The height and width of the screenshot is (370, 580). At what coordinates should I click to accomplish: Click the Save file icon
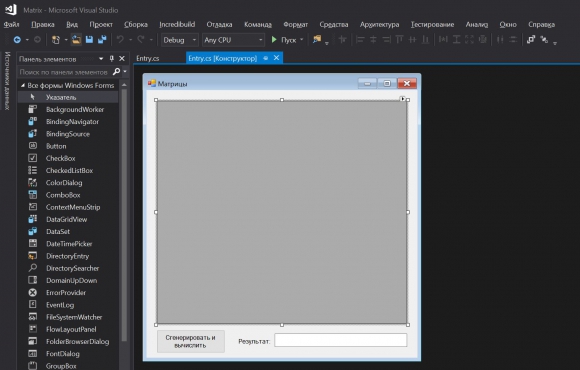click(89, 39)
